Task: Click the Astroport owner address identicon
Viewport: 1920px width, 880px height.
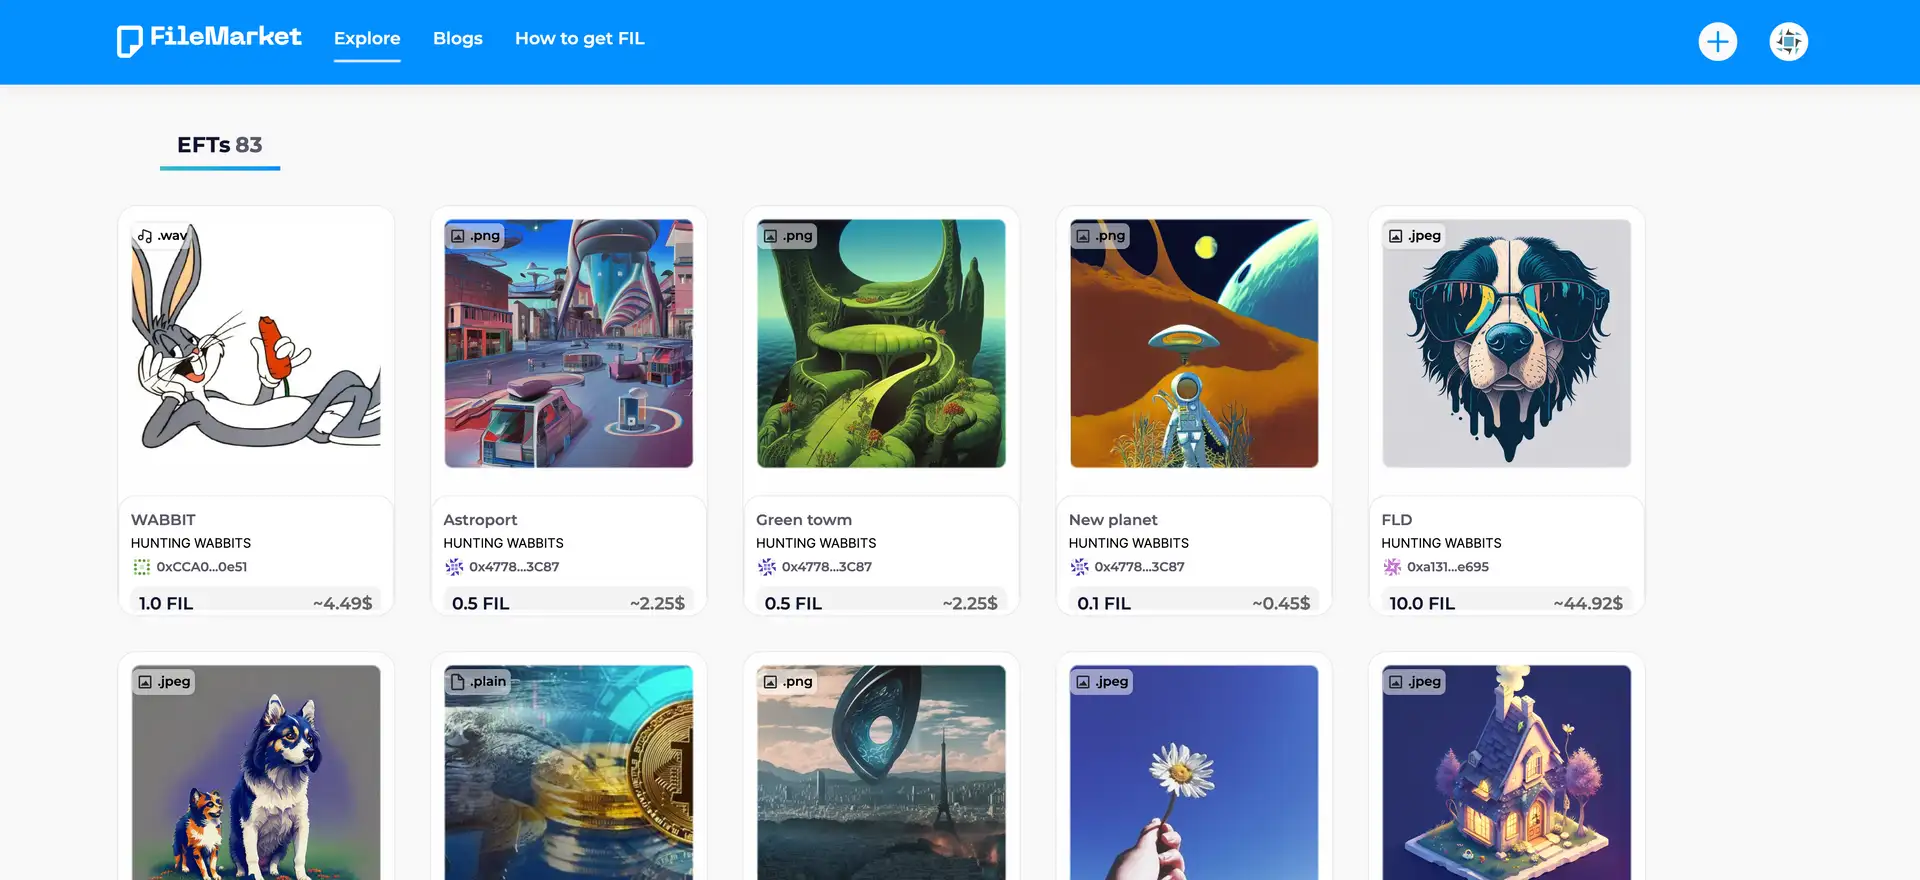Action: (454, 567)
